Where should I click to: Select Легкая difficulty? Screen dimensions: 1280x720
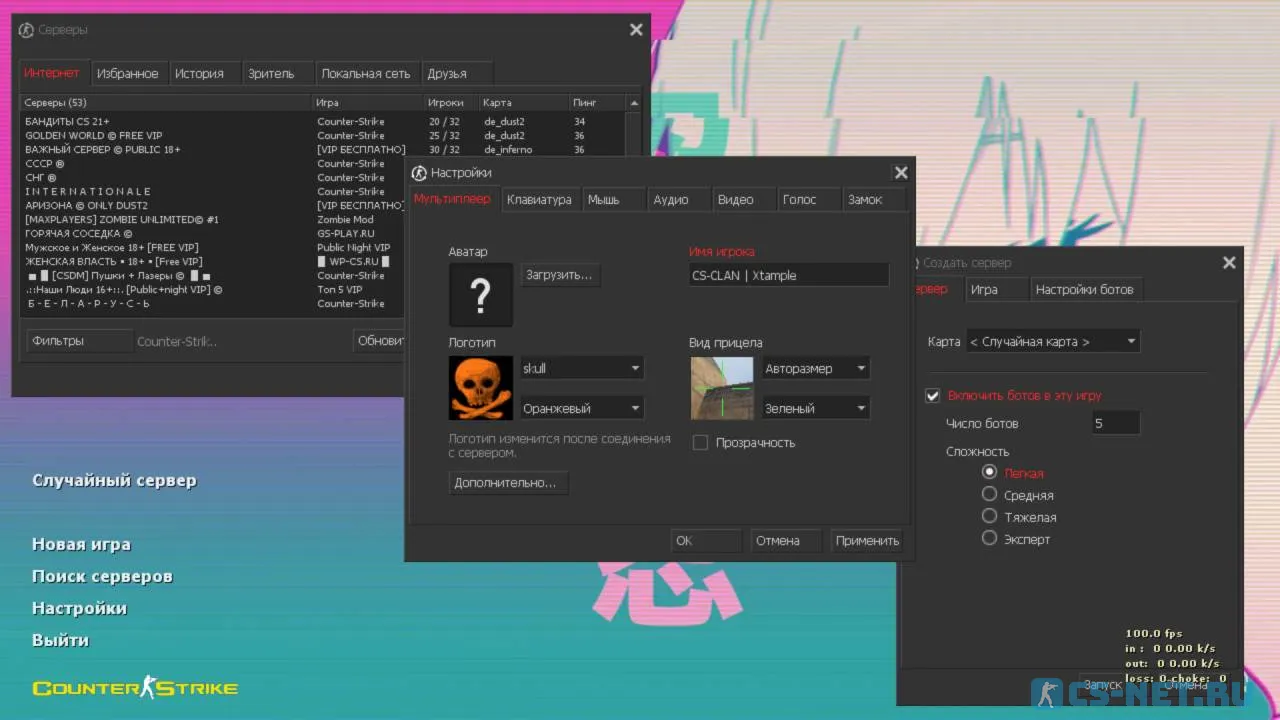tap(990, 472)
